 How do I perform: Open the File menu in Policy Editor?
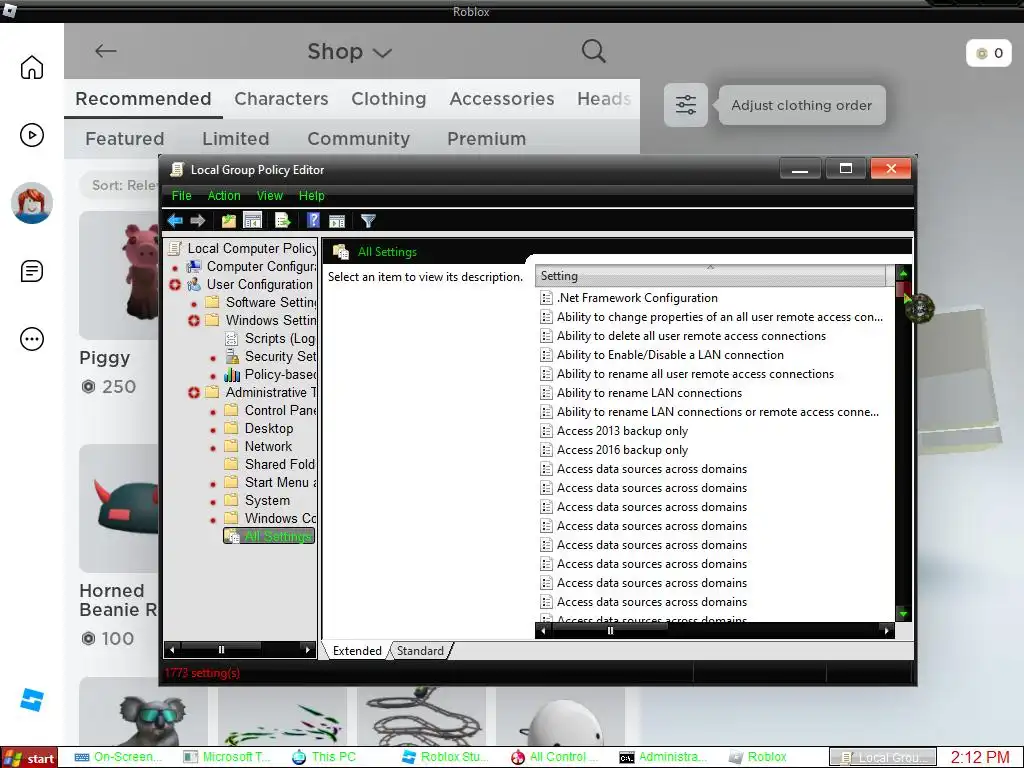181,195
